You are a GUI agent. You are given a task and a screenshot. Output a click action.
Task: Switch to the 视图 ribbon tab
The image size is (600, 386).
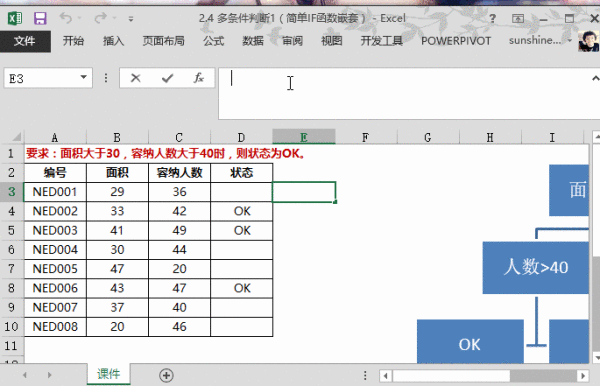click(332, 41)
